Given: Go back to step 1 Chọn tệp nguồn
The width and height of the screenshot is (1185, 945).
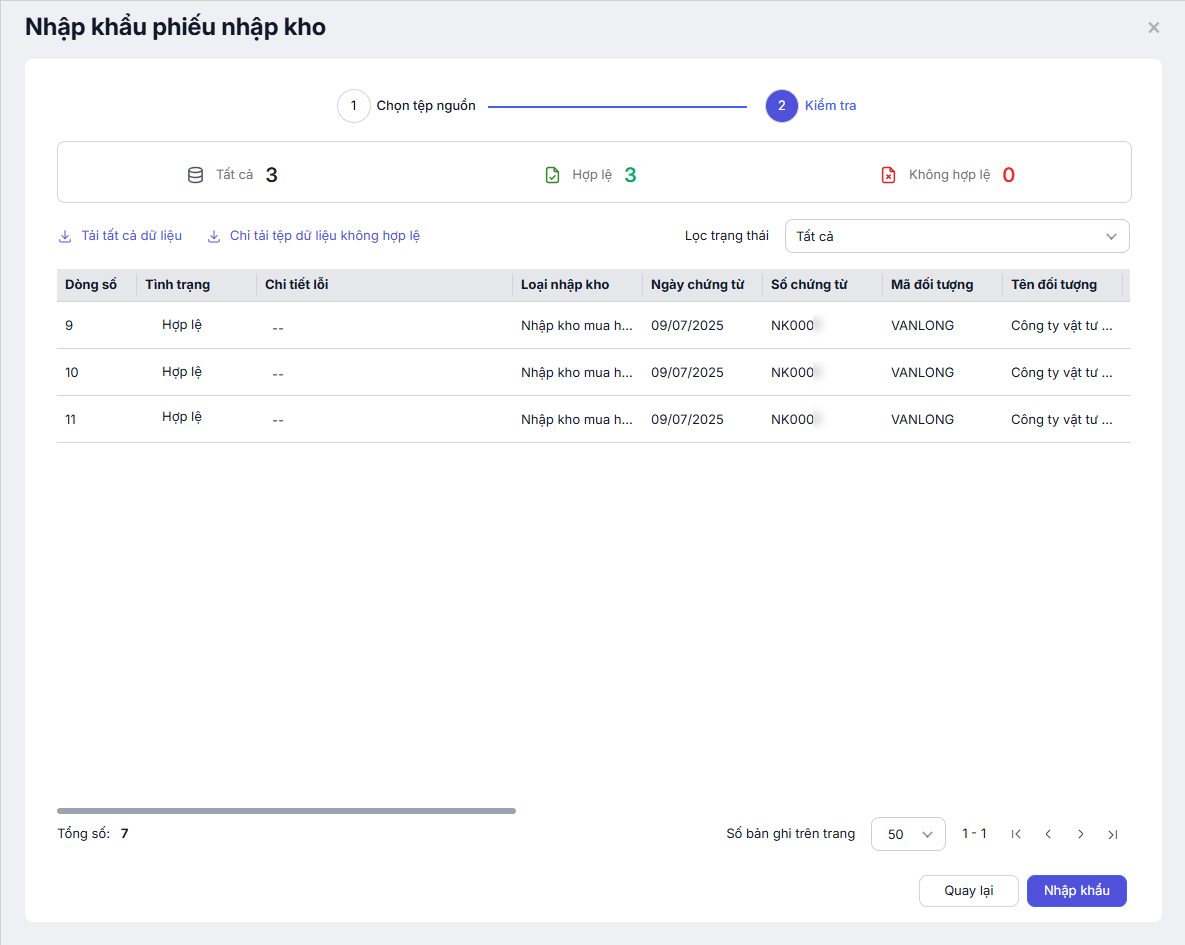Looking at the screenshot, I should click(354, 106).
